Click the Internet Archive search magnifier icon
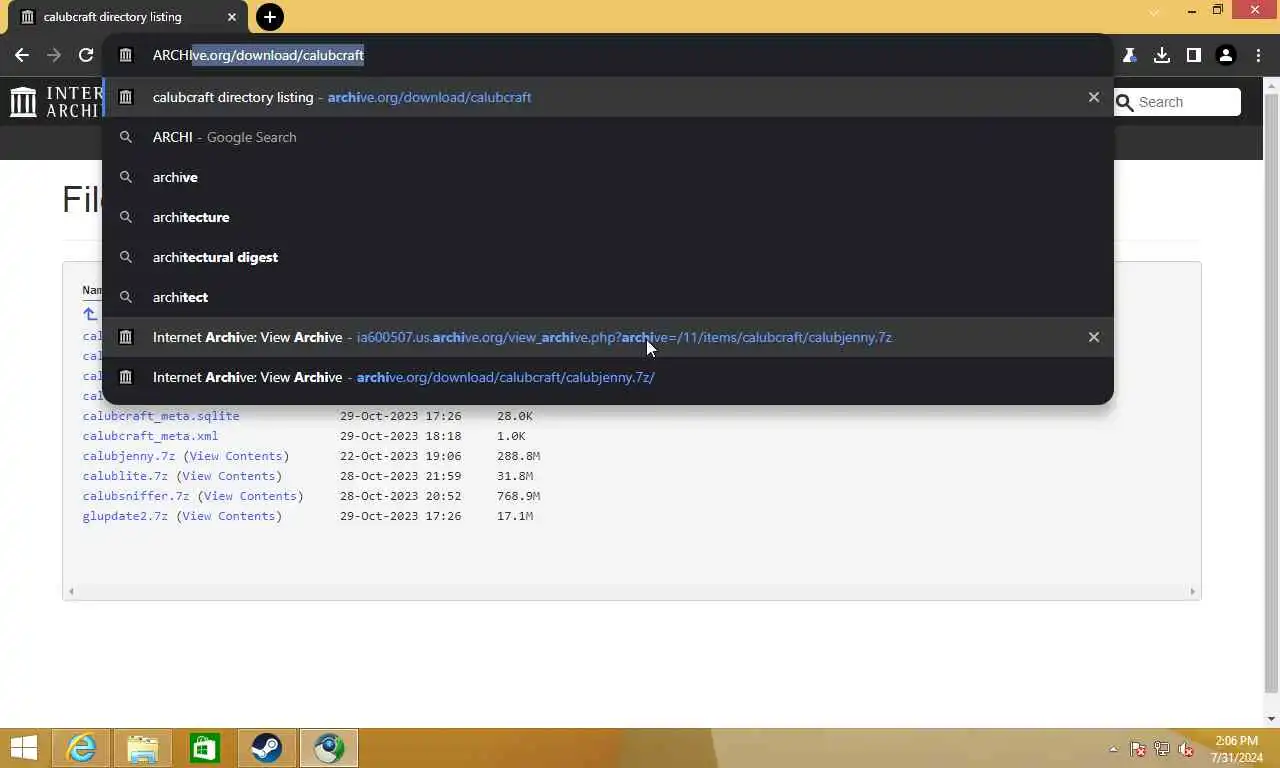Viewport: 1280px width, 768px height. [x=1124, y=102]
